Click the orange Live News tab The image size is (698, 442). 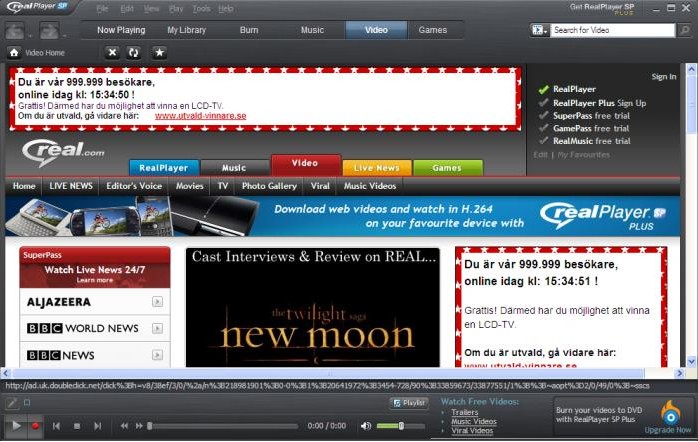pyautogui.click(x=377, y=168)
